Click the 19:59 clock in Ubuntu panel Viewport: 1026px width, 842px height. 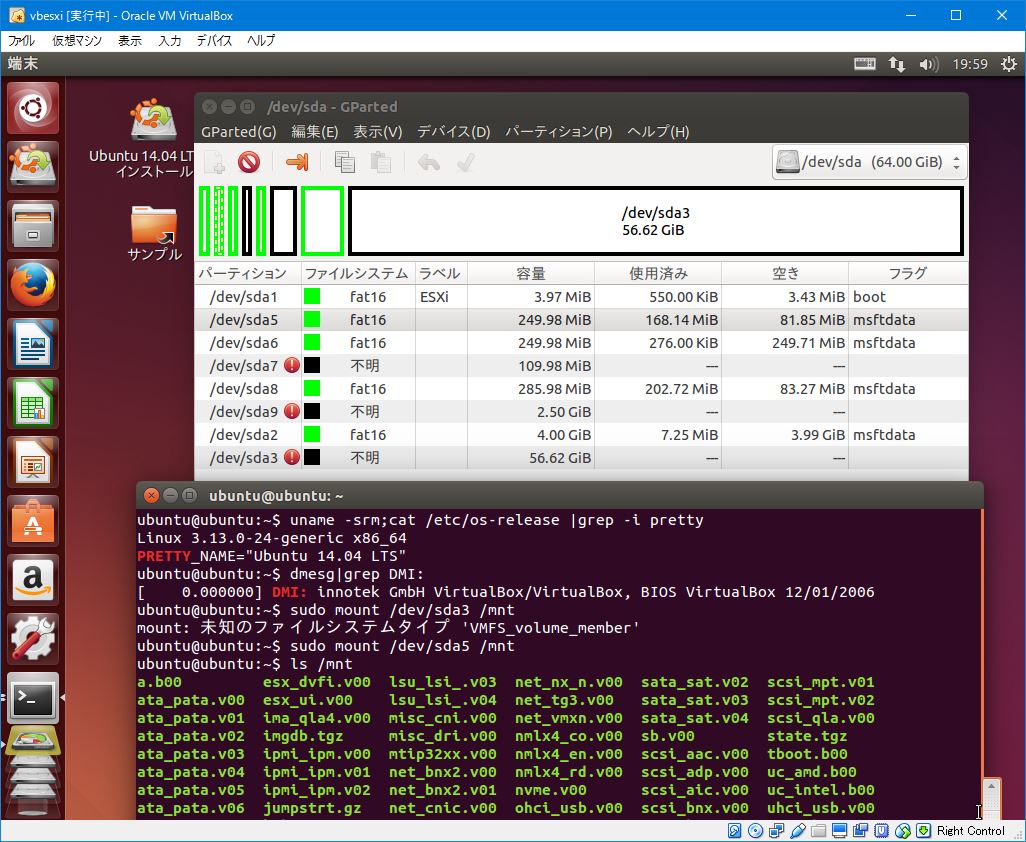pos(970,64)
